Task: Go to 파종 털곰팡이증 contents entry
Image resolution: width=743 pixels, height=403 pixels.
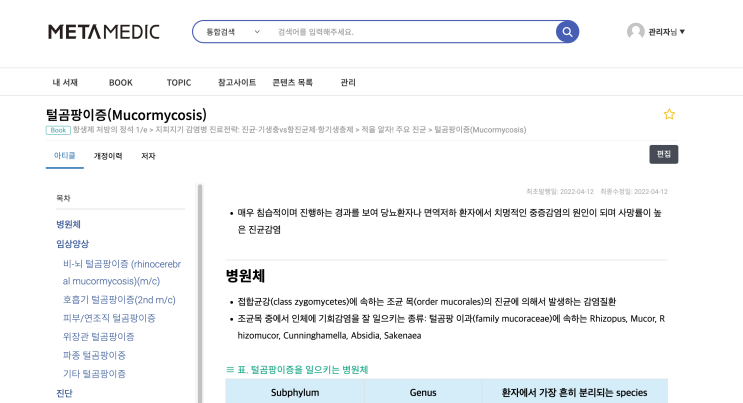Action: click(94, 355)
